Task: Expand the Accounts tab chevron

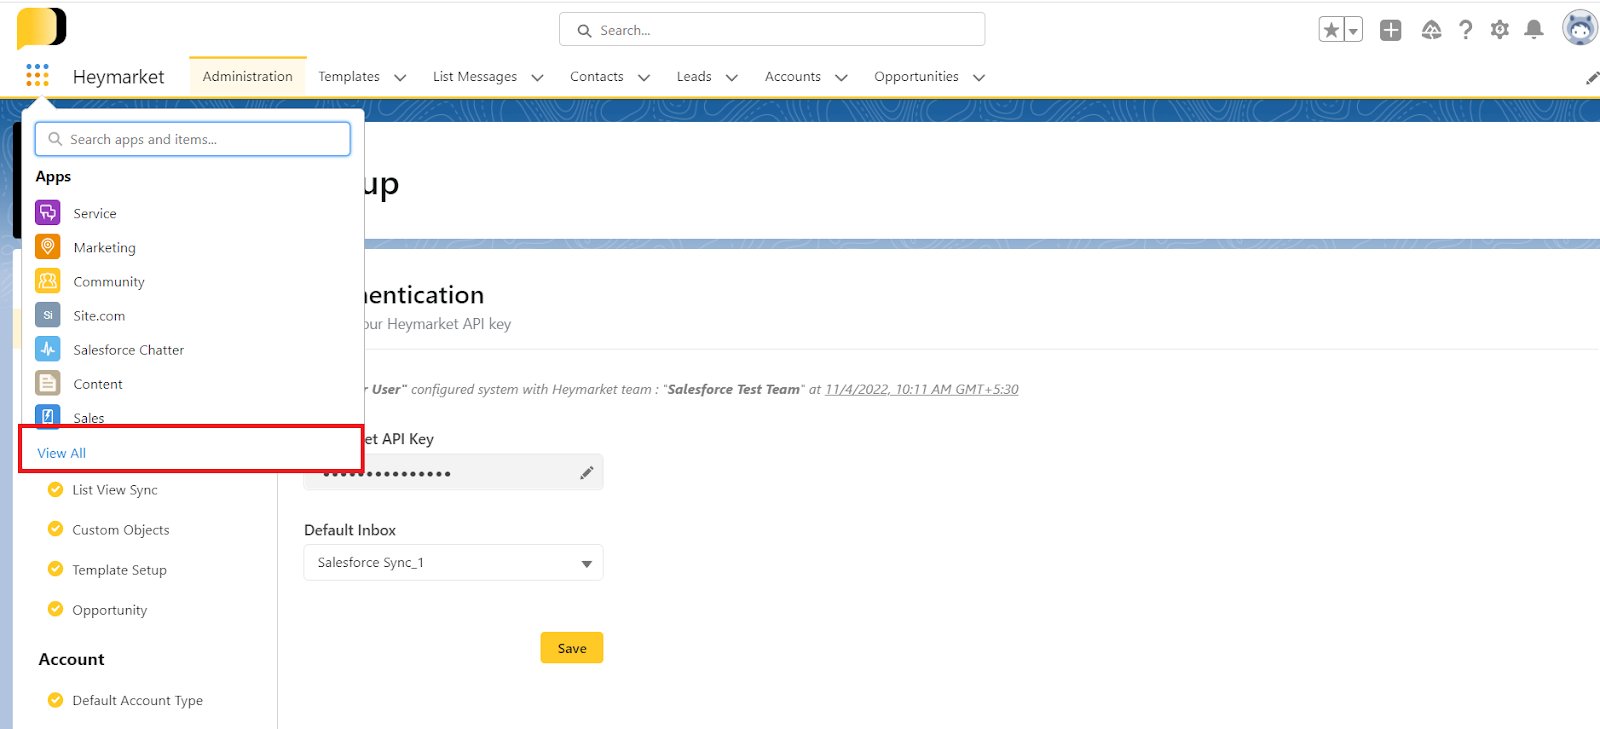Action: point(841,77)
